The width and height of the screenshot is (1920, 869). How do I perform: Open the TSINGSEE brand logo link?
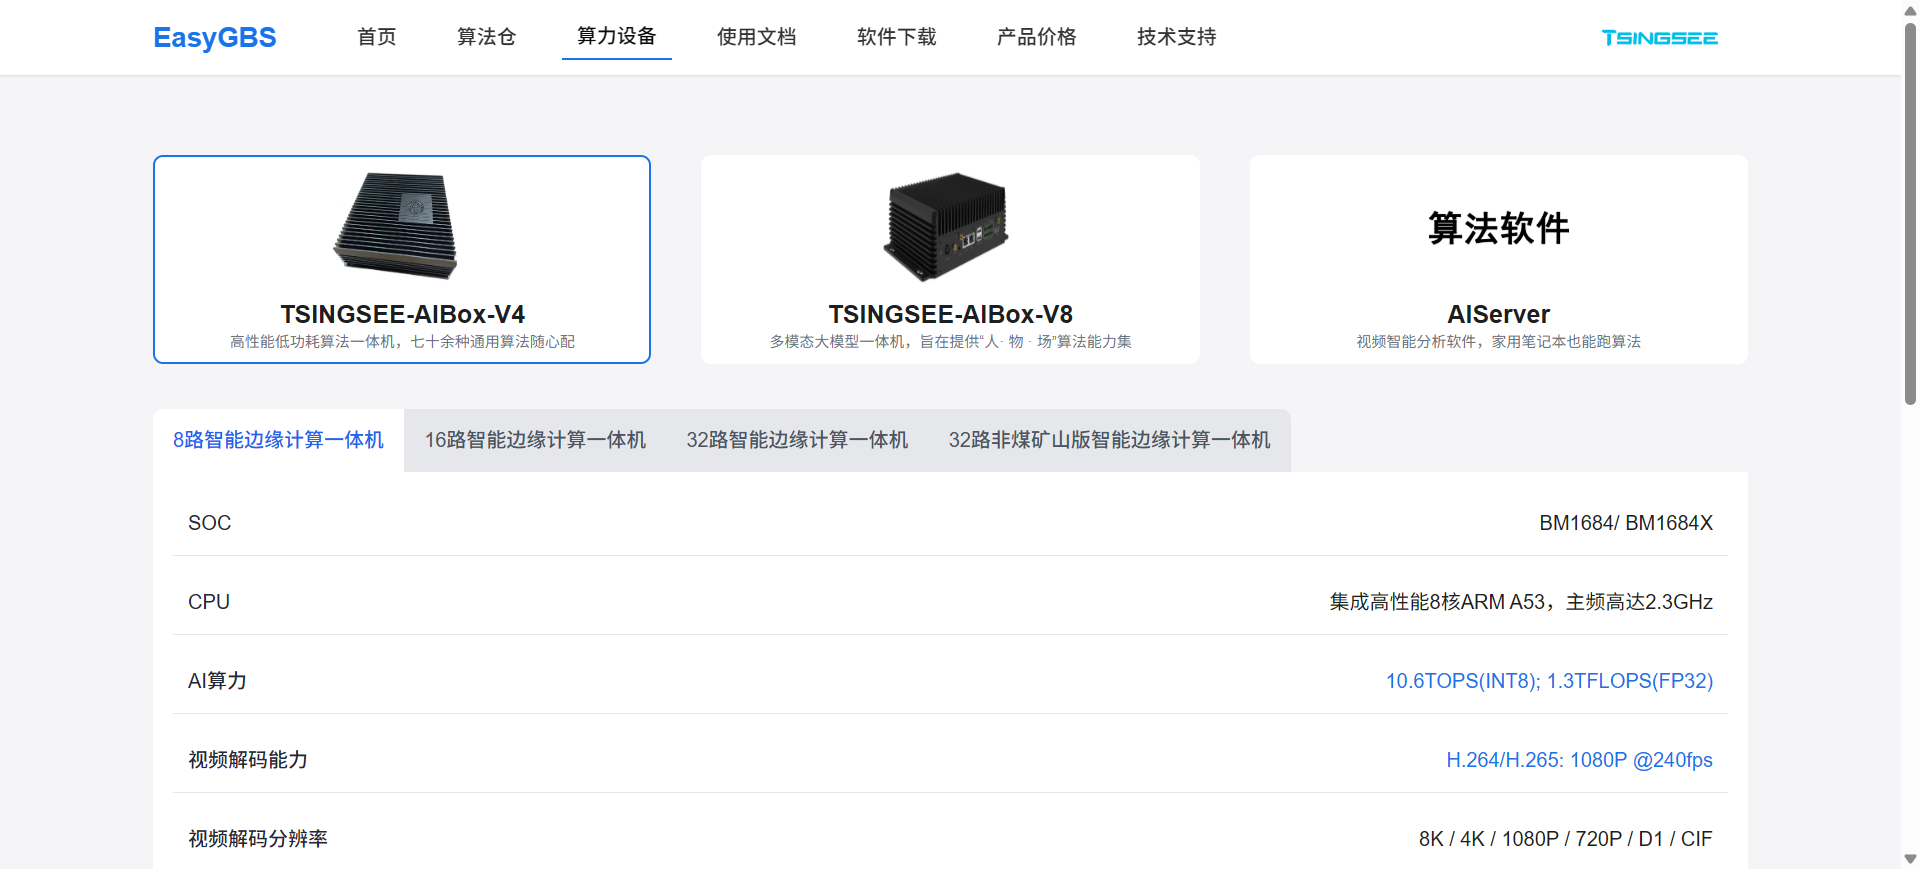tap(1659, 38)
